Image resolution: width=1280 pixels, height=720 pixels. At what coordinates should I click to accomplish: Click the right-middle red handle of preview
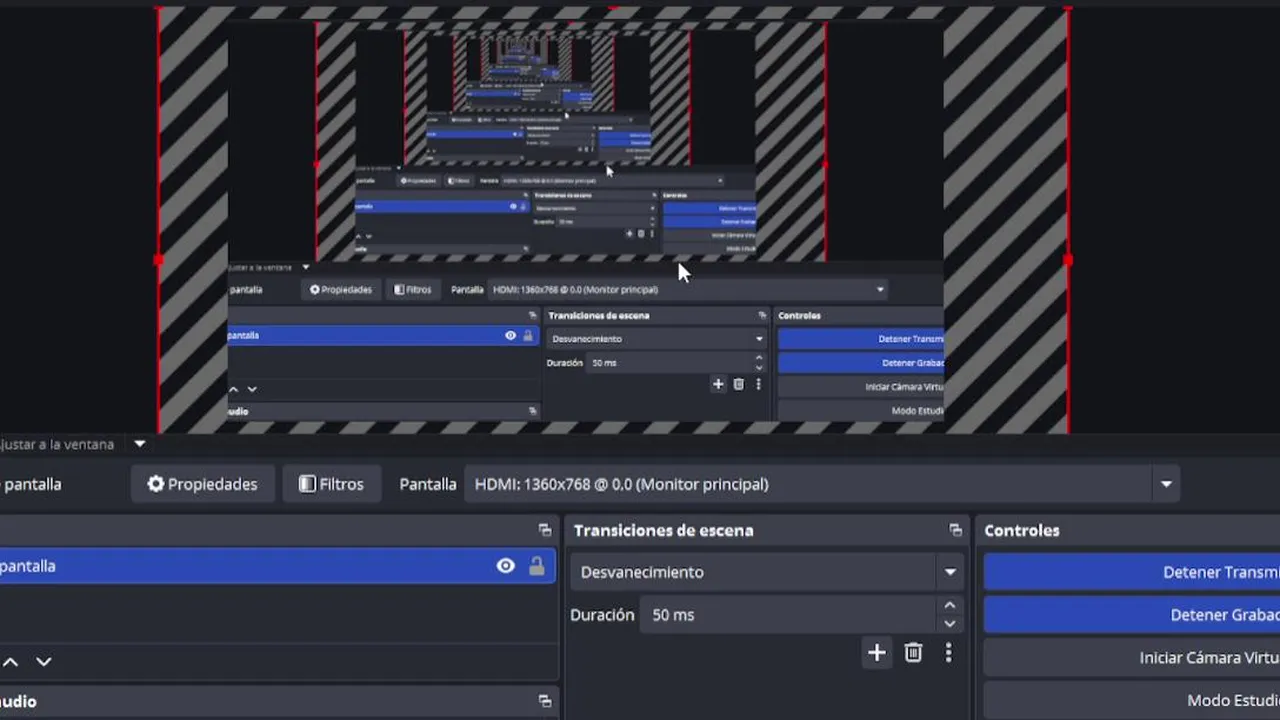1068,260
